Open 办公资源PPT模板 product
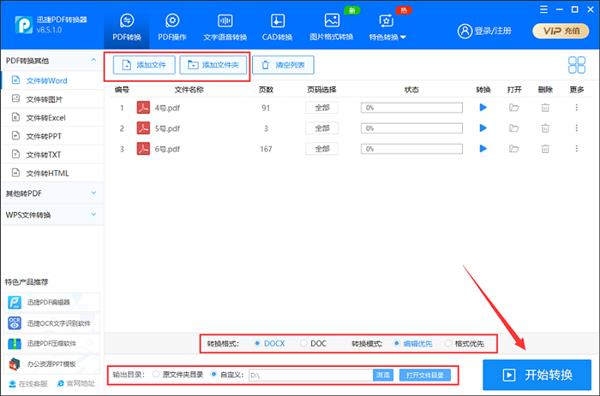The image size is (600, 396). [52, 364]
